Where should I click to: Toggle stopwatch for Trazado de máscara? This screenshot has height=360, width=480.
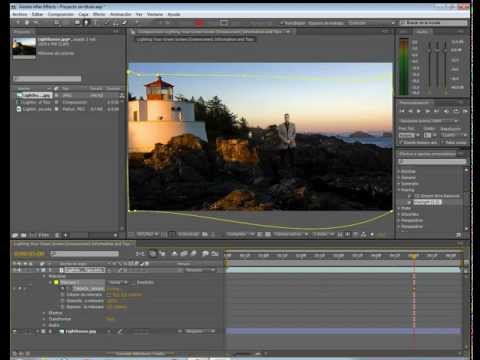tap(62, 289)
